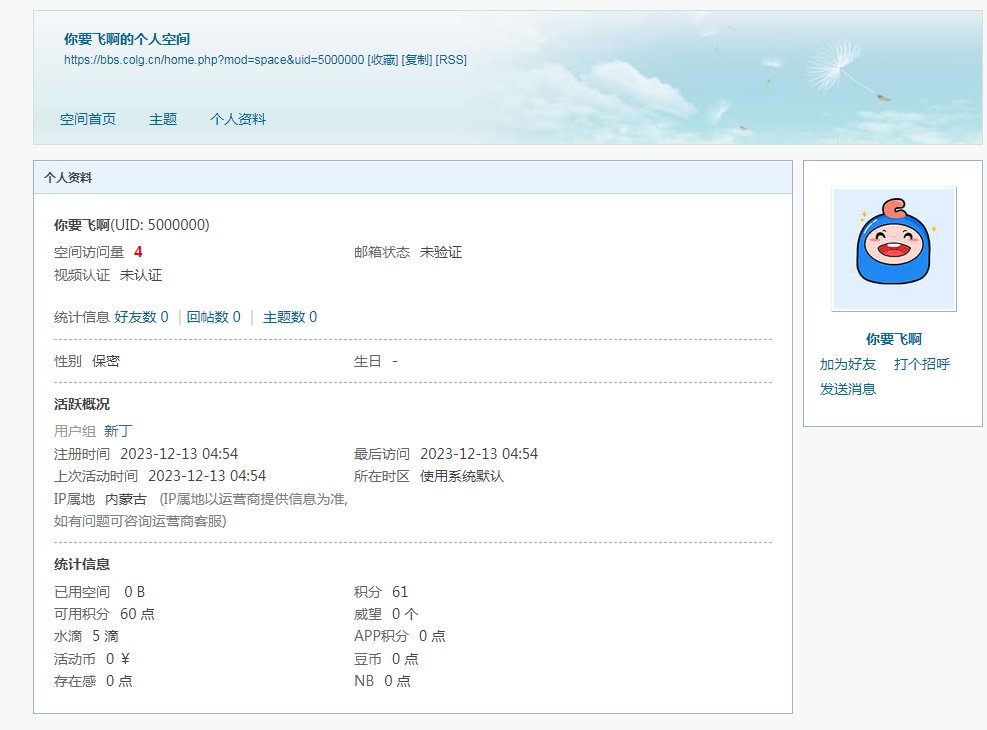Open 回帖数 0 statistics link
This screenshot has width=987, height=730.
(x=213, y=317)
